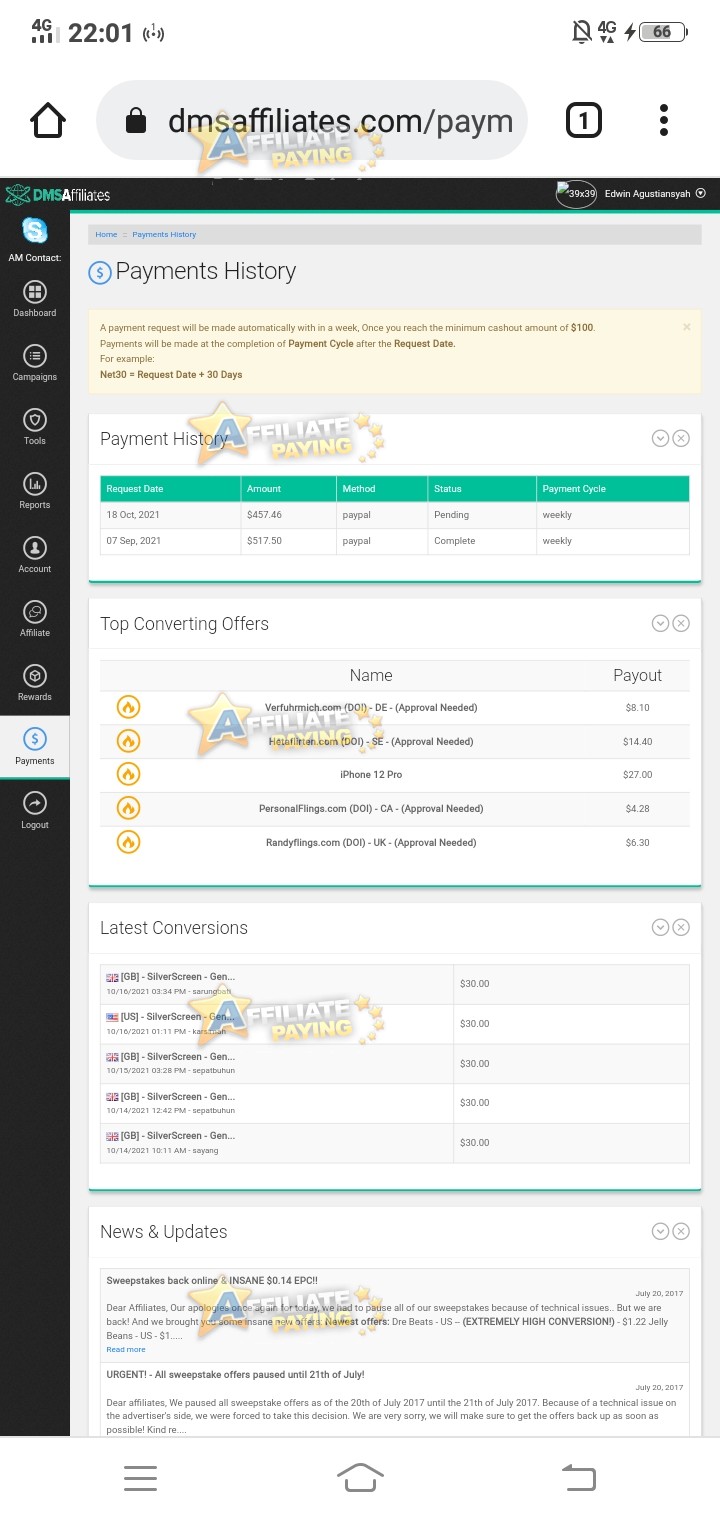The height and width of the screenshot is (1520, 720).
Task: Click flame icon beside Randyflings.com offer
Action: tap(128, 842)
